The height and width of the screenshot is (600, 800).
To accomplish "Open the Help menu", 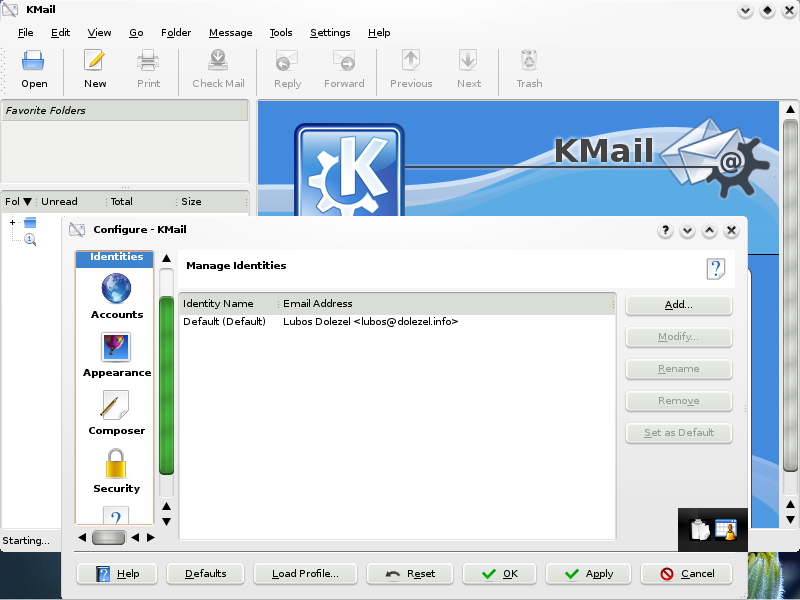I will 379,33.
